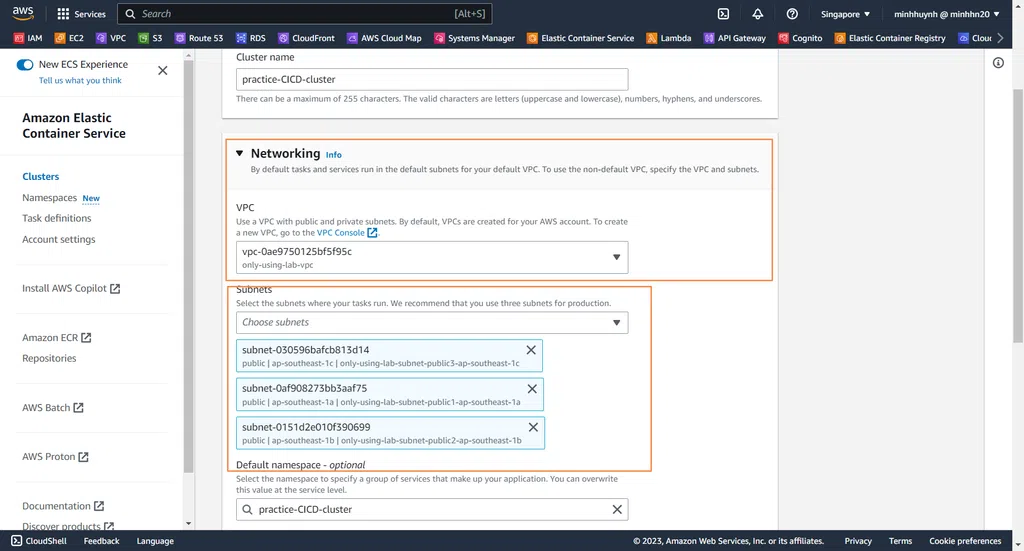Show more favorites with right chevron
The height and width of the screenshot is (551, 1024).
click(x=1000, y=38)
